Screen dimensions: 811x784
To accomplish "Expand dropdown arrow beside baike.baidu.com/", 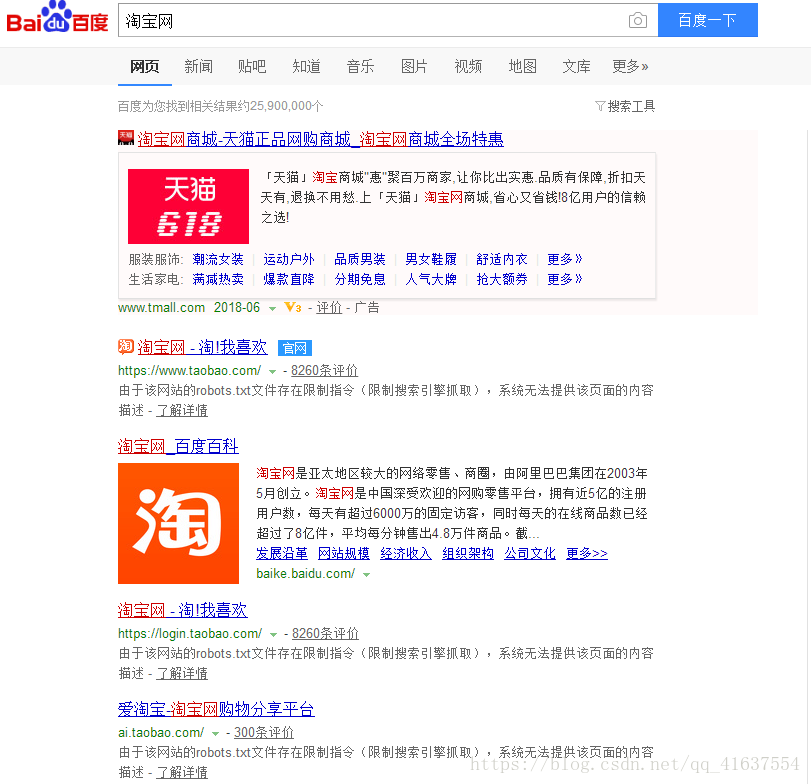I will (366, 575).
